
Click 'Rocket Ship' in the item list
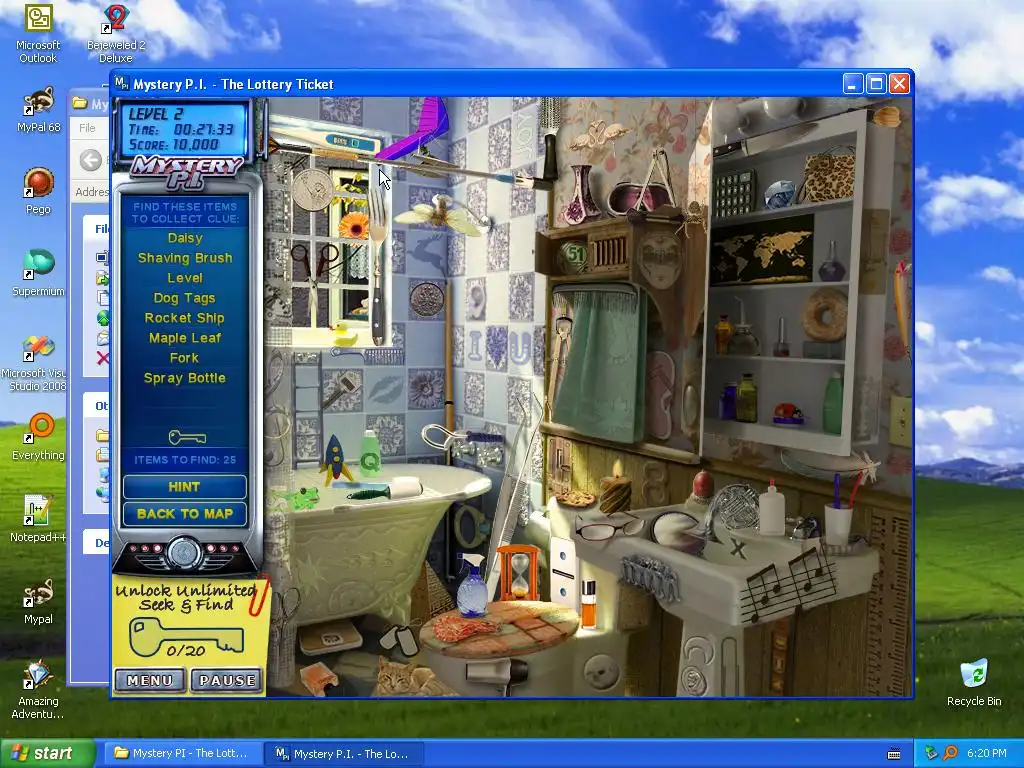(185, 318)
